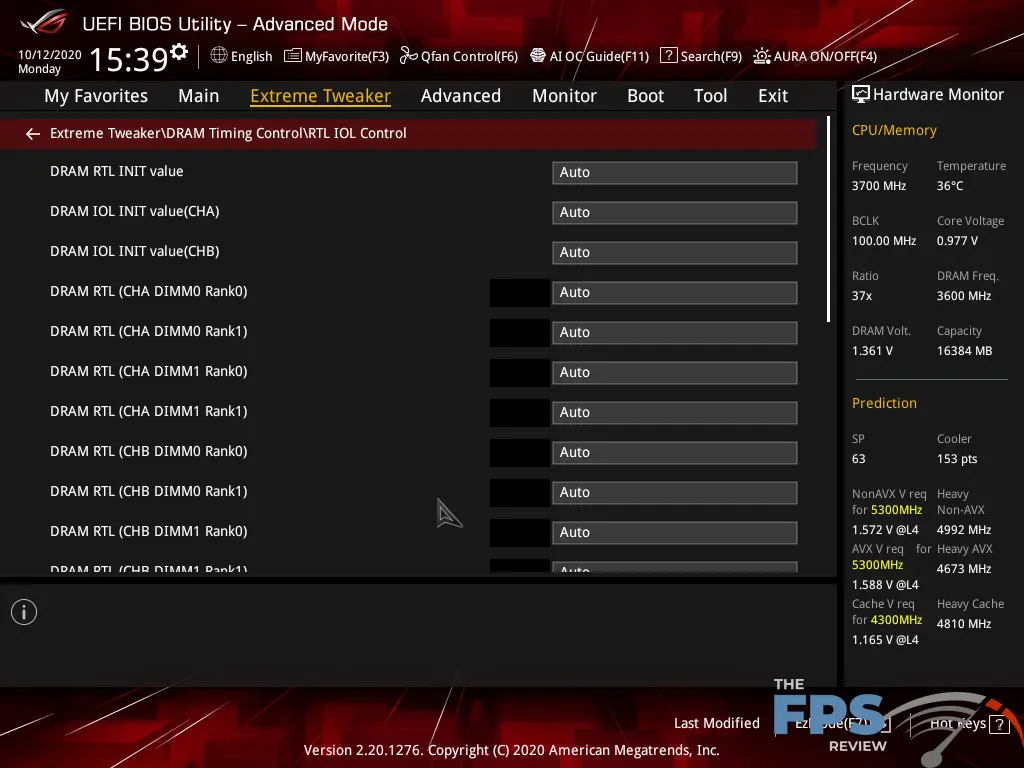Image resolution: width=1024 pixels, height=768 pixels.
Task: Open Hot Keys question mark icon
Action: pyautogui.click(x=999, y=724)
